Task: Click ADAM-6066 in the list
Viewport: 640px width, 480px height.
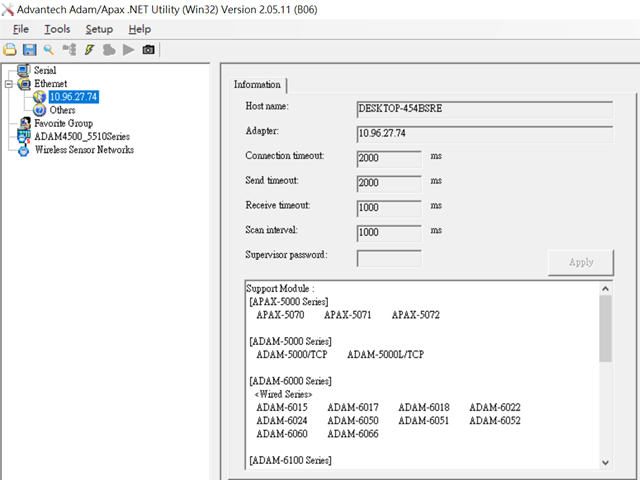Action: [353, 434]
